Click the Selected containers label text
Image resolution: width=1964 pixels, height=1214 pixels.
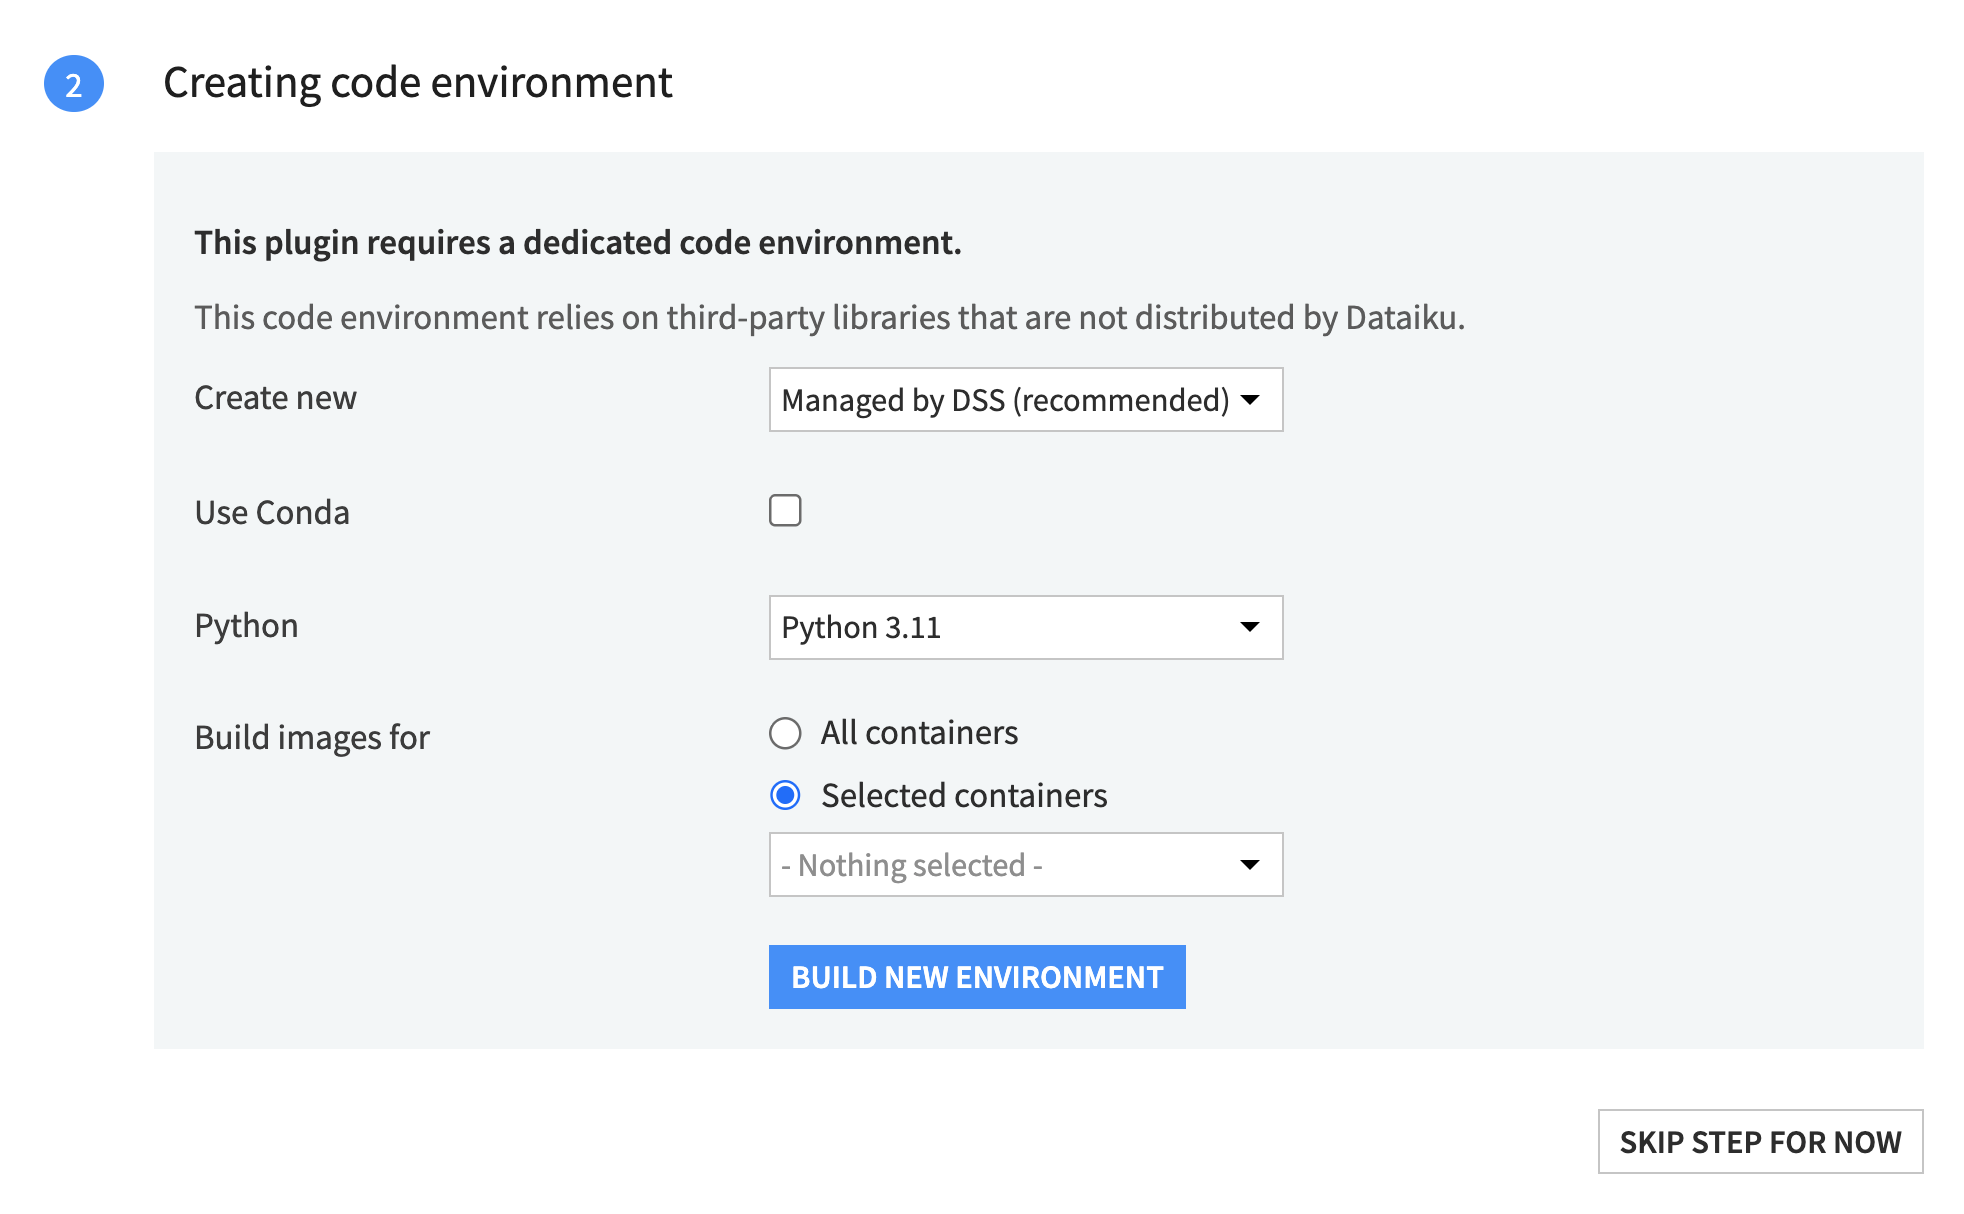click(963, 796)
